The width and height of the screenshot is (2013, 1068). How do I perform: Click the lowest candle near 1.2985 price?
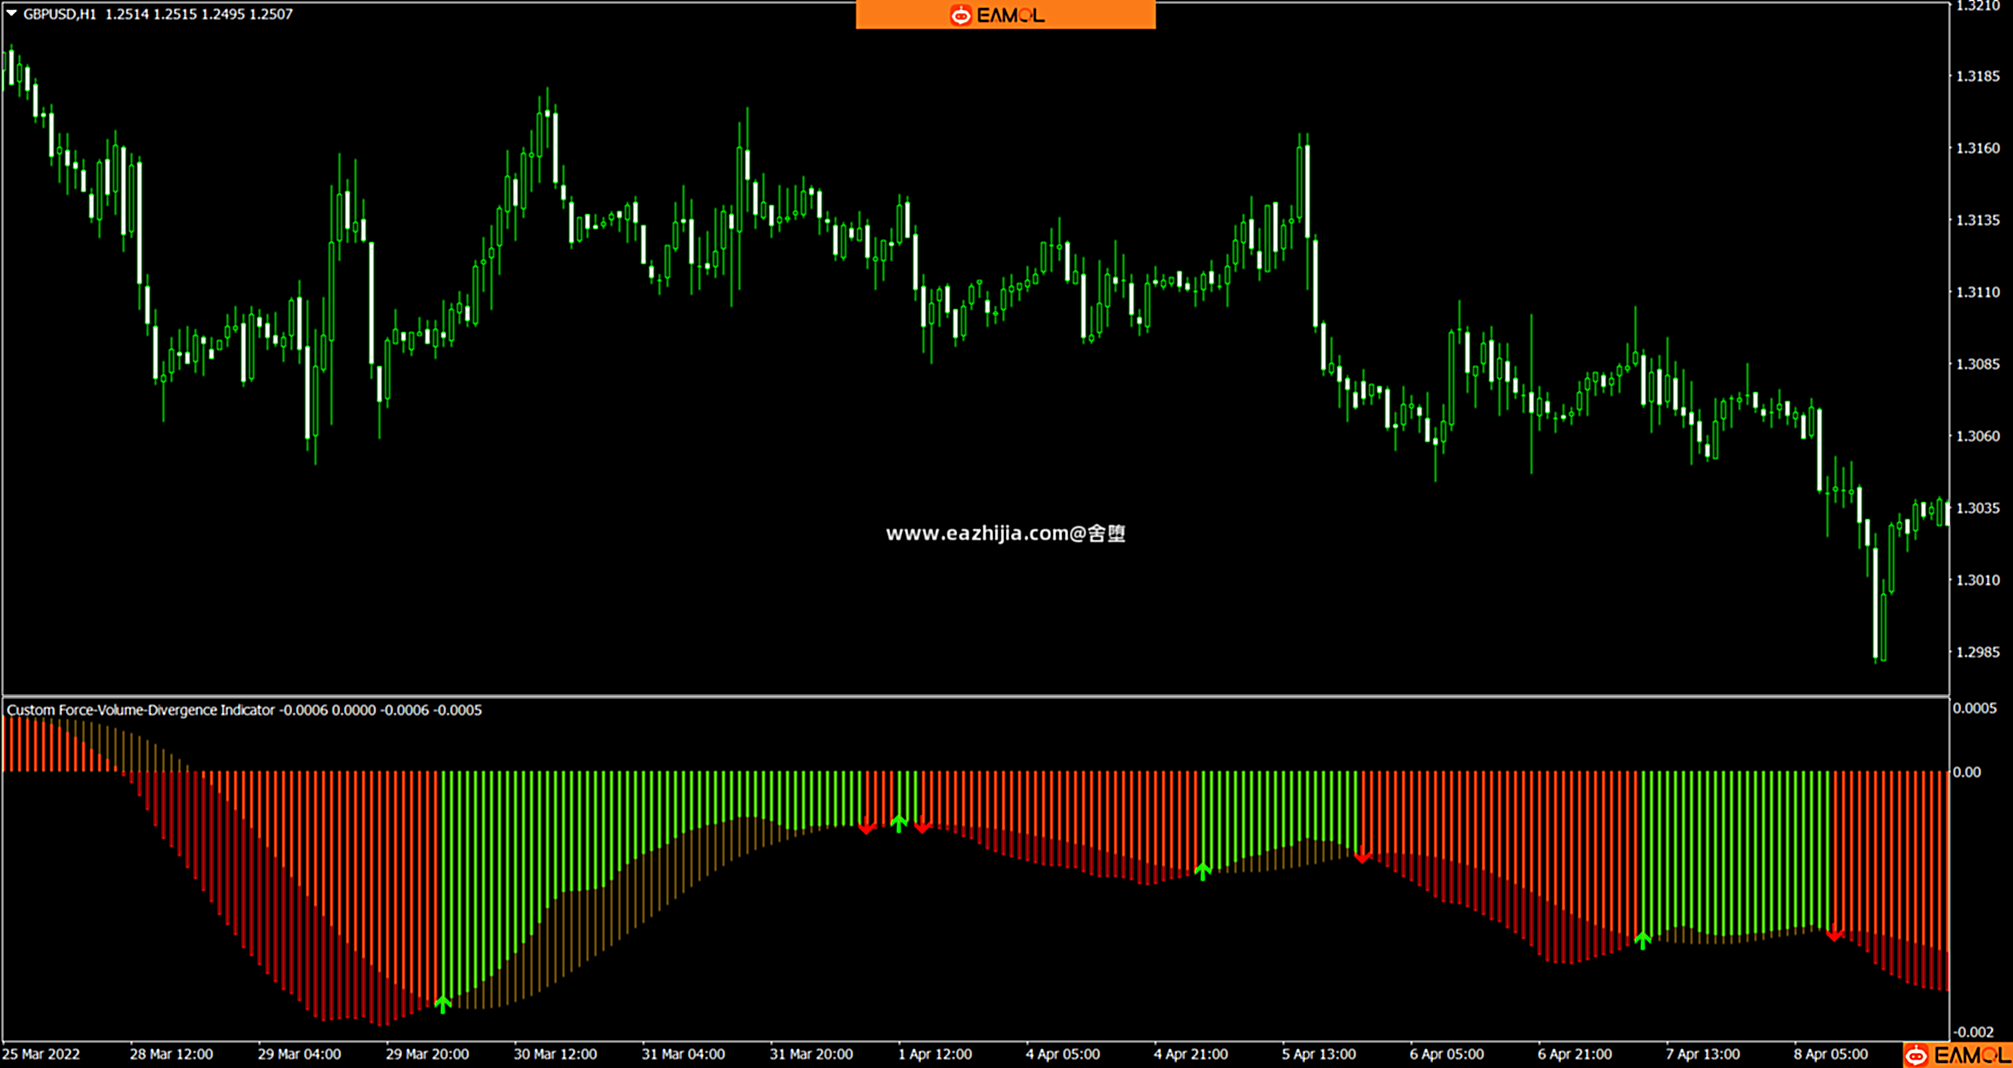1876,620
